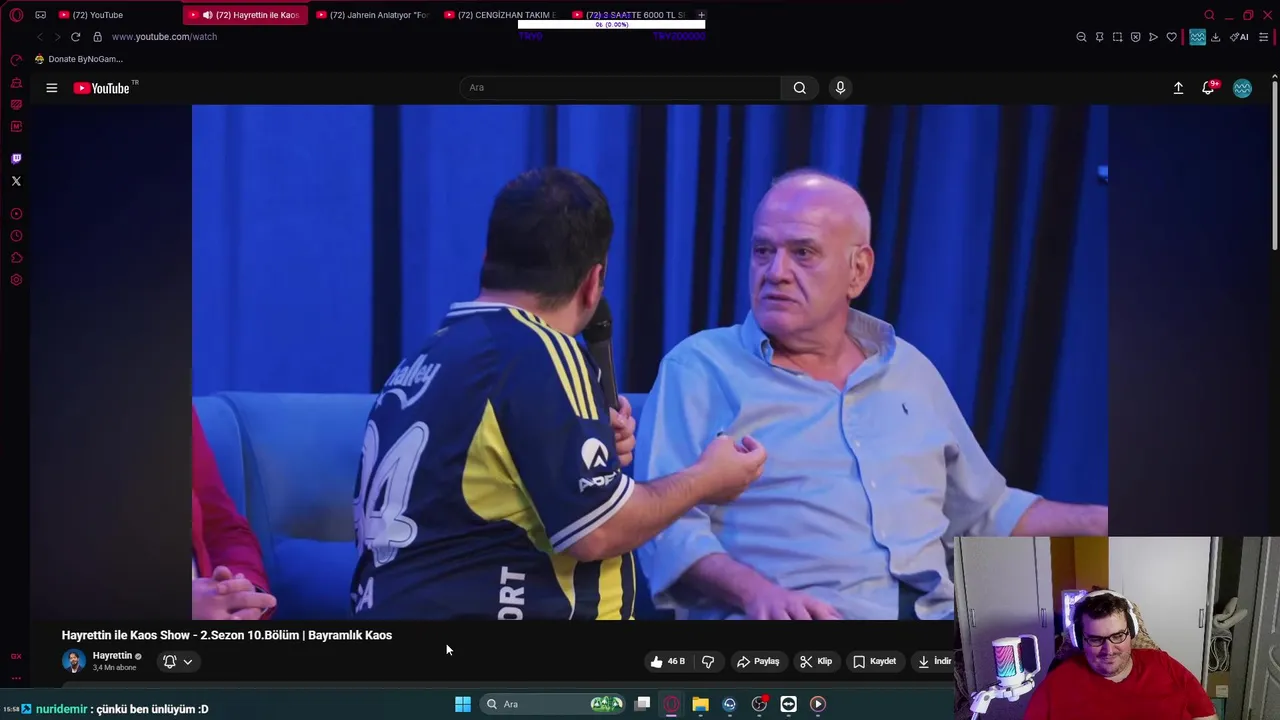Switch to the CENGİZHAN TAKIM tab
The width and height of the screenshot is (1280, 720).
(x=499, y=15)
